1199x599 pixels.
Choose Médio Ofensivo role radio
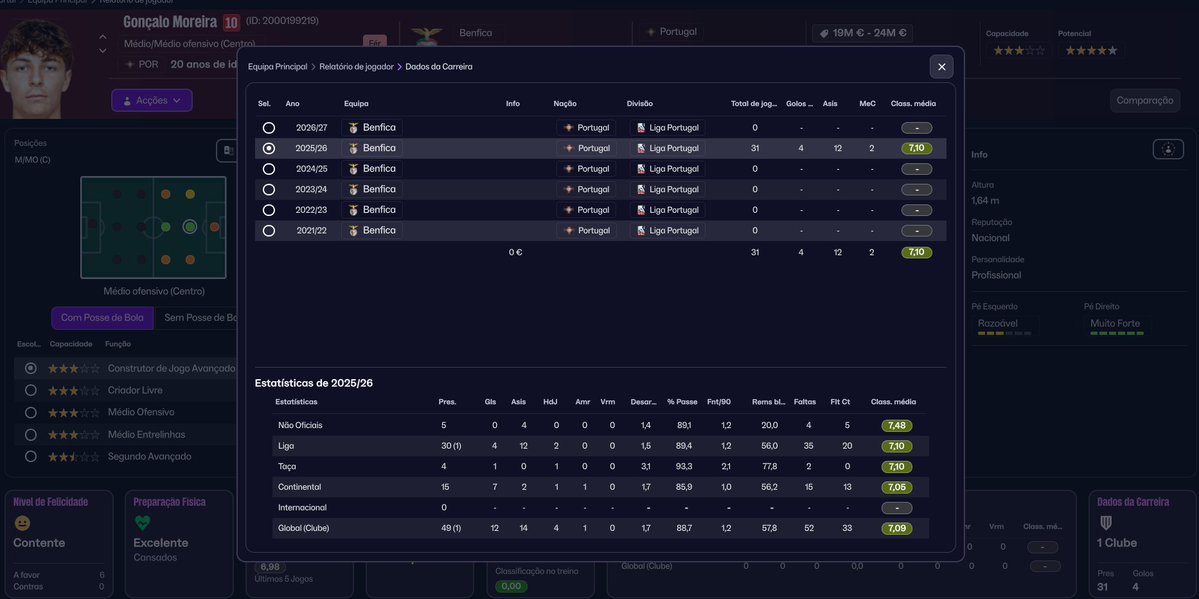pos(31,412)
